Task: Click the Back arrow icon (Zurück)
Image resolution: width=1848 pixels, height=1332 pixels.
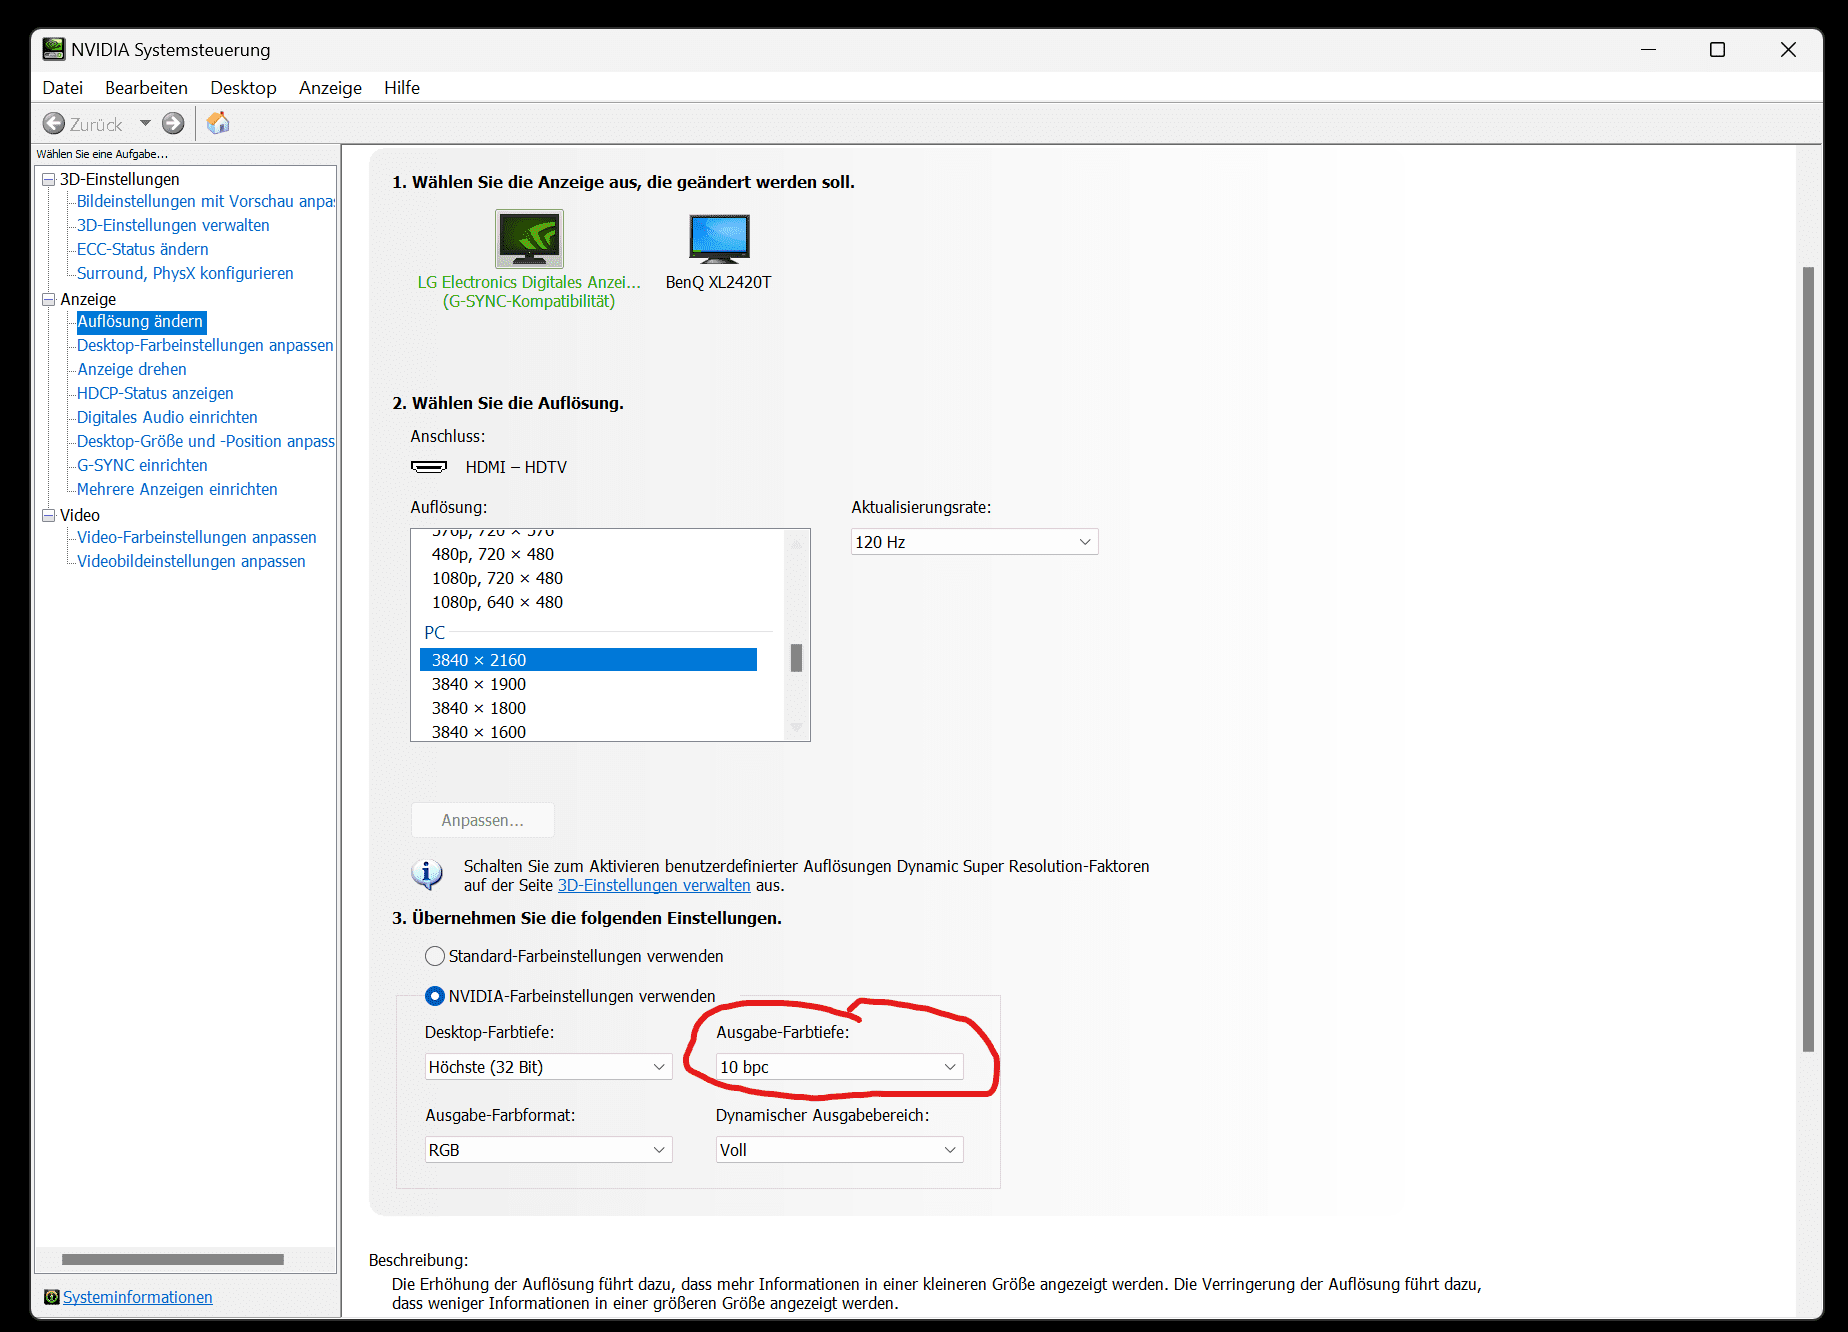Action: 54,124
